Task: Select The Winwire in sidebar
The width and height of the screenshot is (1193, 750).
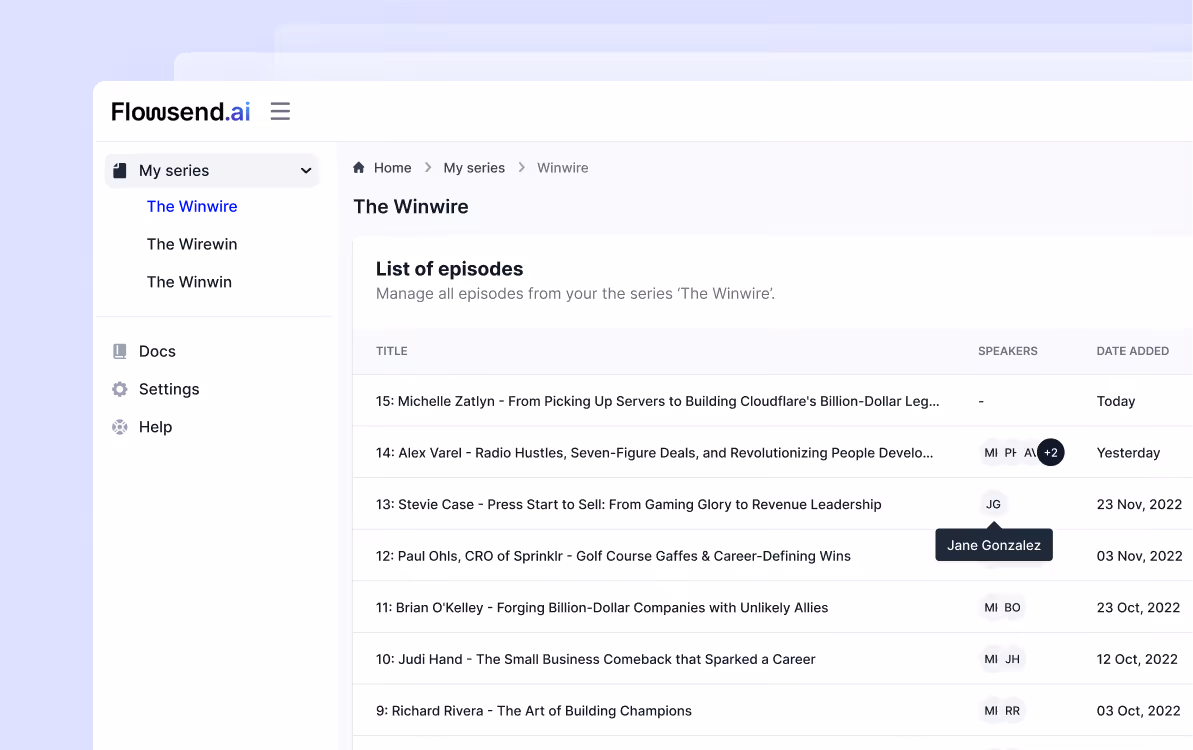Action: pyautogui.click(x=192, y=206)
